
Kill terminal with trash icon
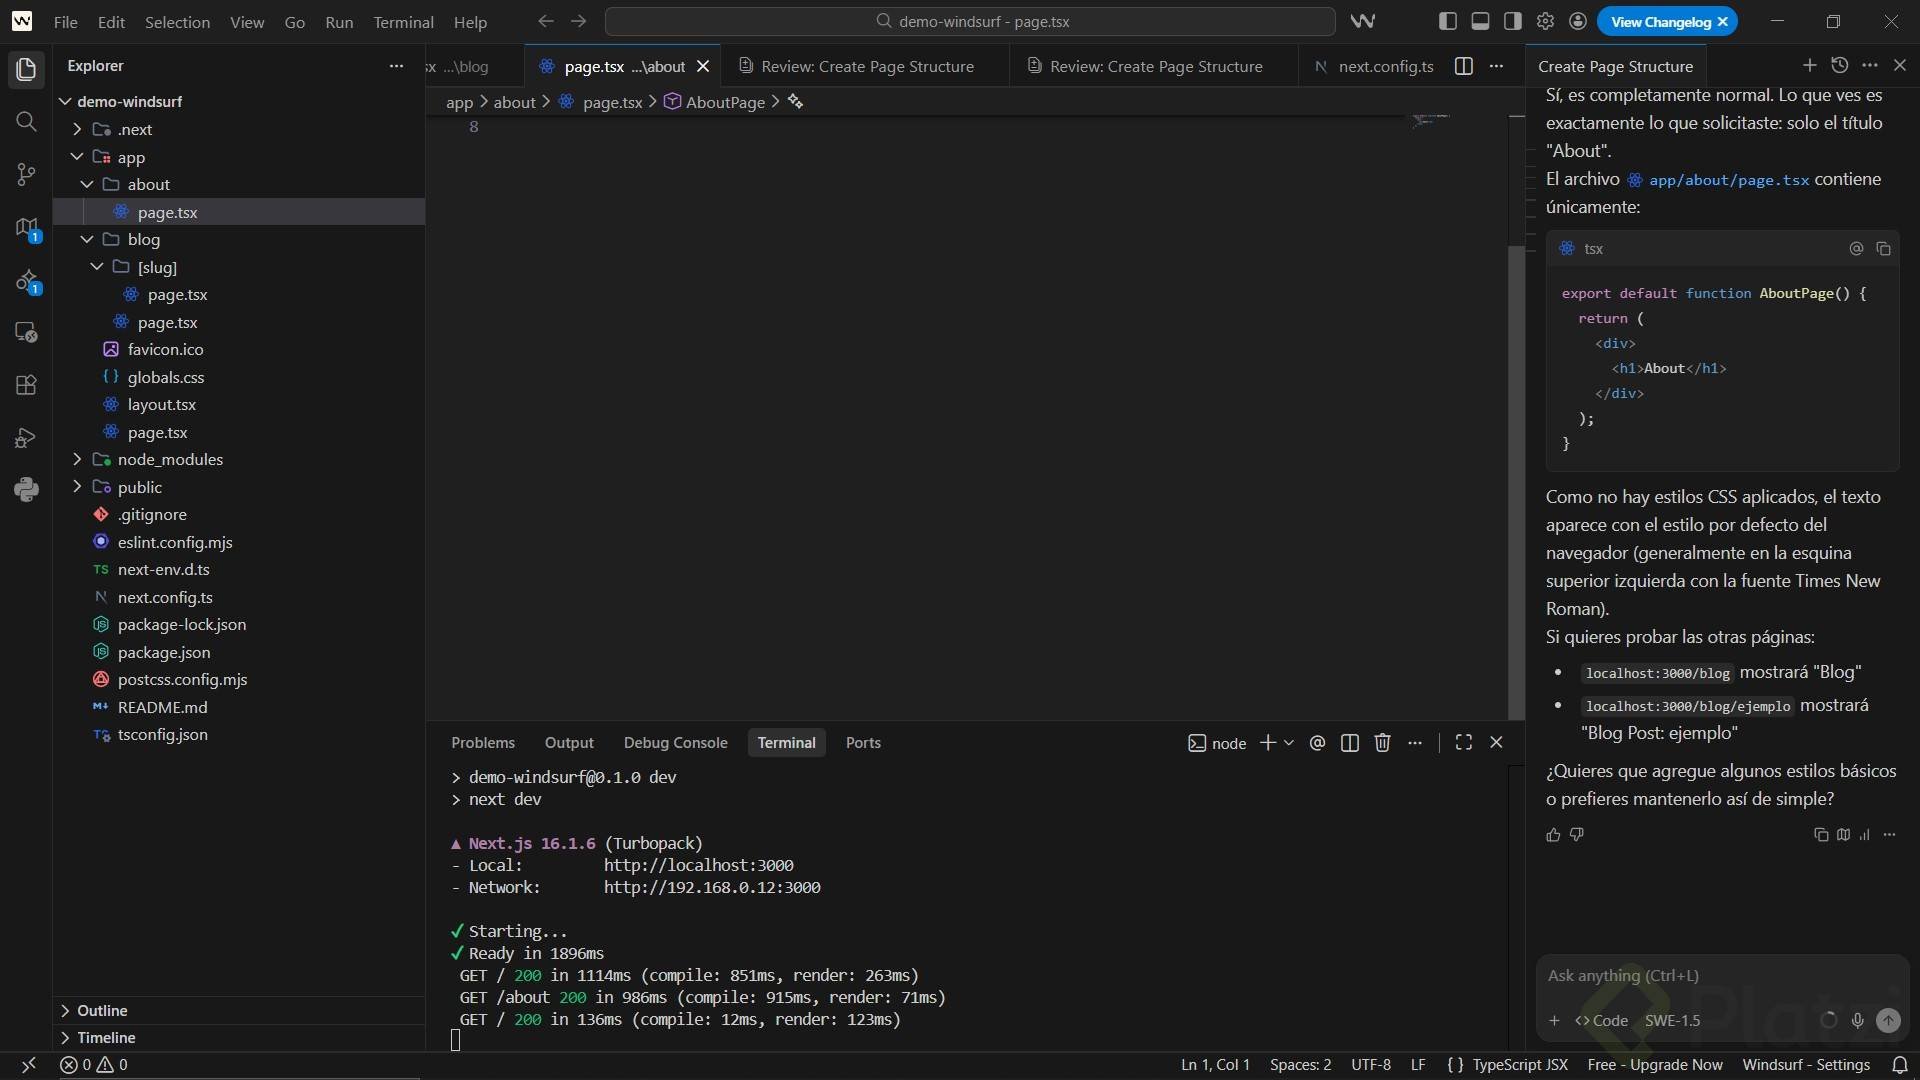pos(1382,743)
